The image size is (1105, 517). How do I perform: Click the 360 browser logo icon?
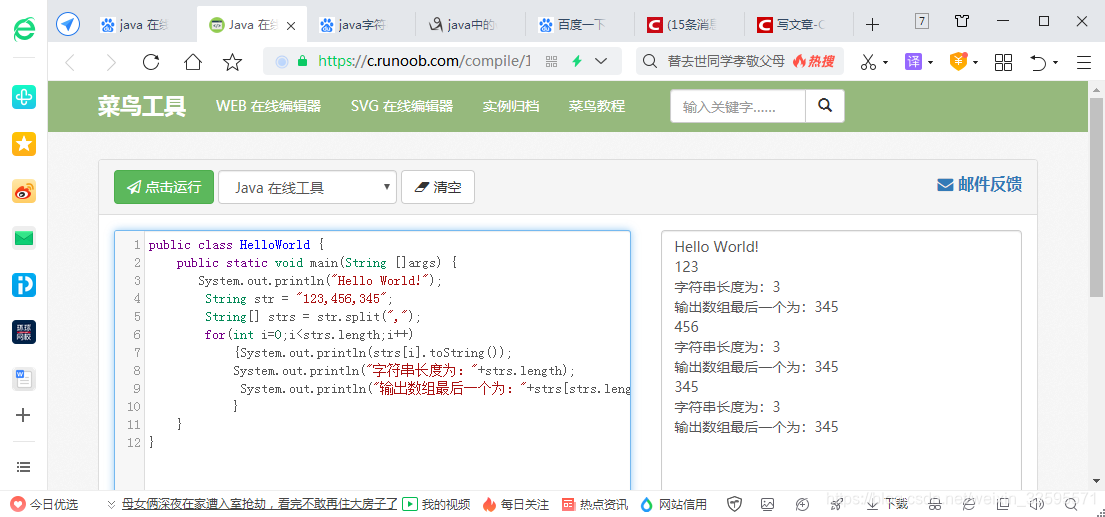tap(24, 28)
